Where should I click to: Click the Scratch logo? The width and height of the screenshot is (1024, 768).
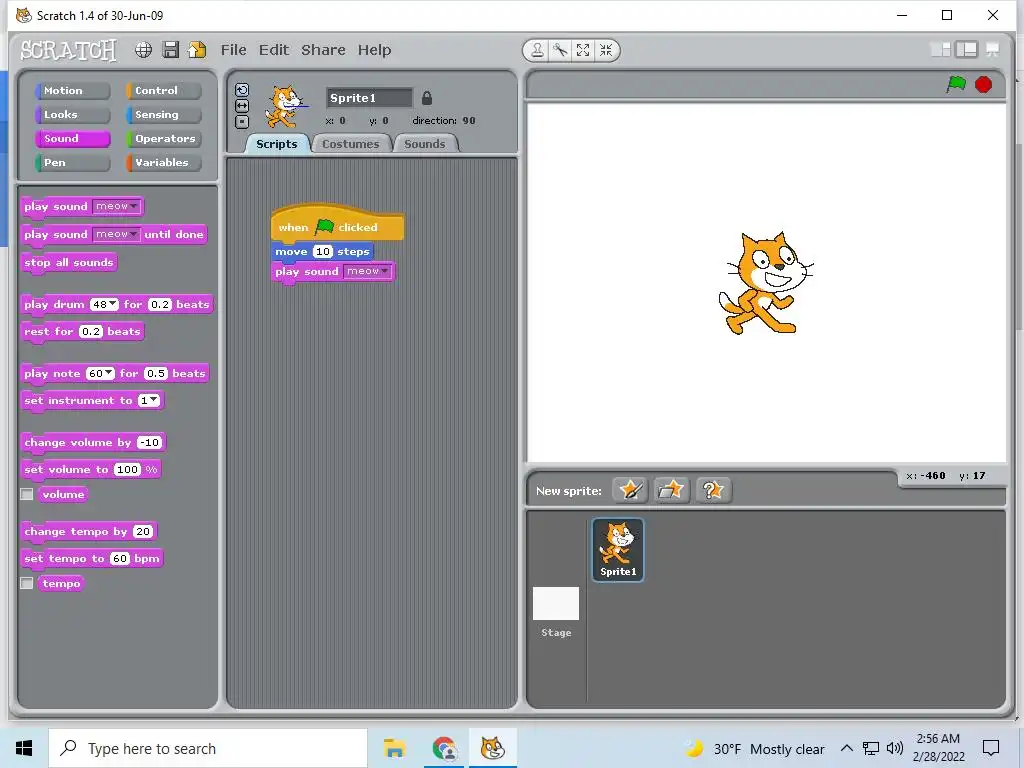(x=69, y=50)
